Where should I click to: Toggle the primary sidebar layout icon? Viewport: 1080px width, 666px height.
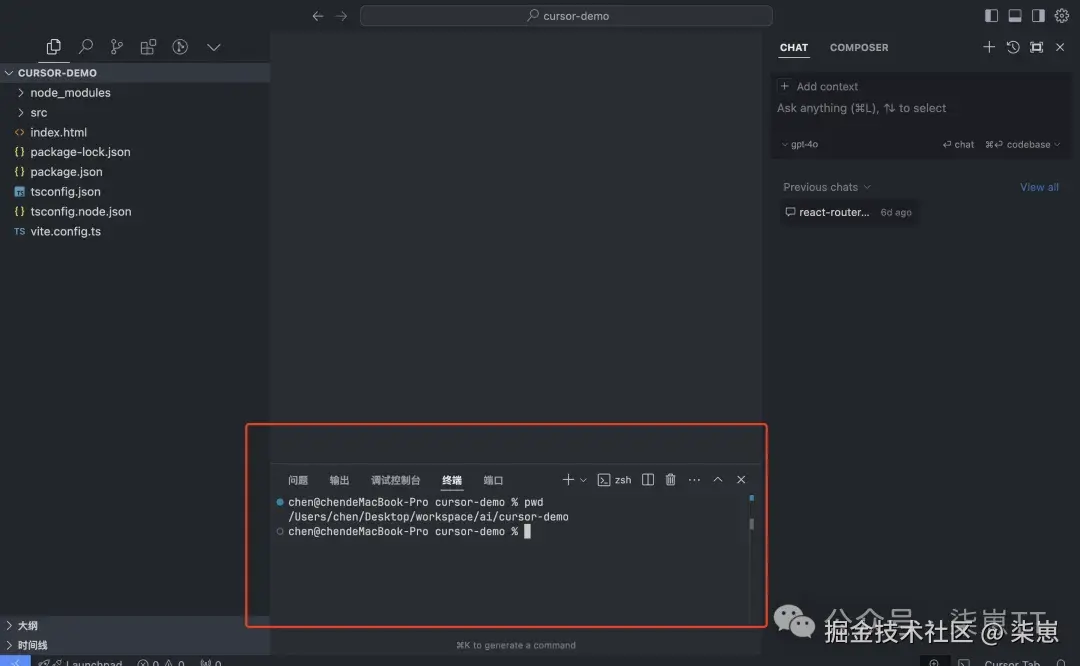(991, 15)
